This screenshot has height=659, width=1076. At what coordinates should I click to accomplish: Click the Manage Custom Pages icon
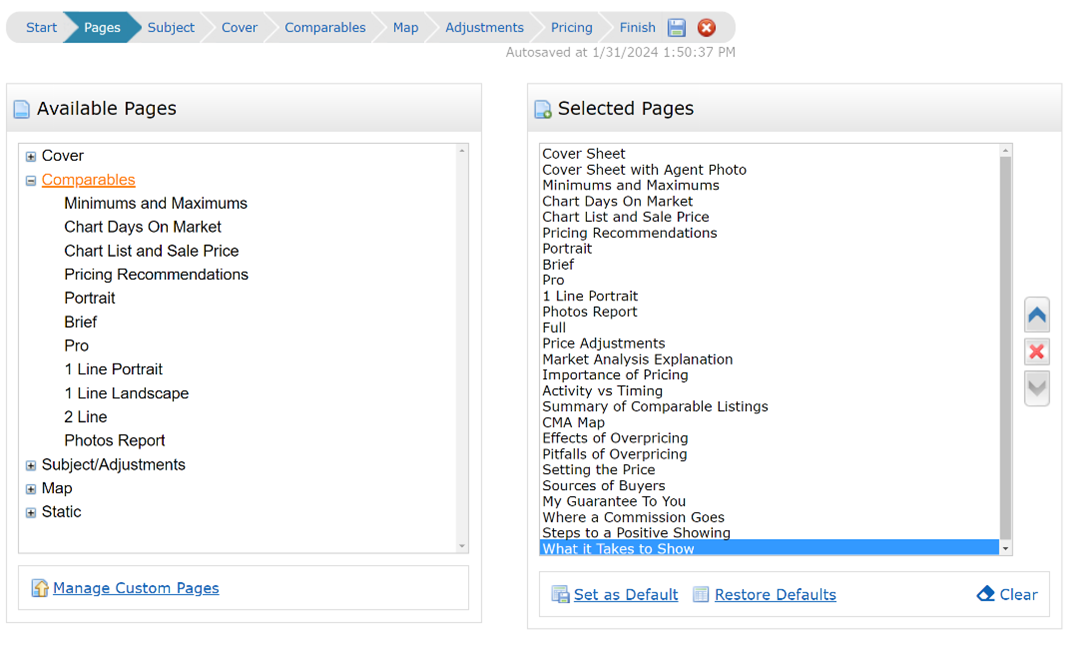[40, 588]
